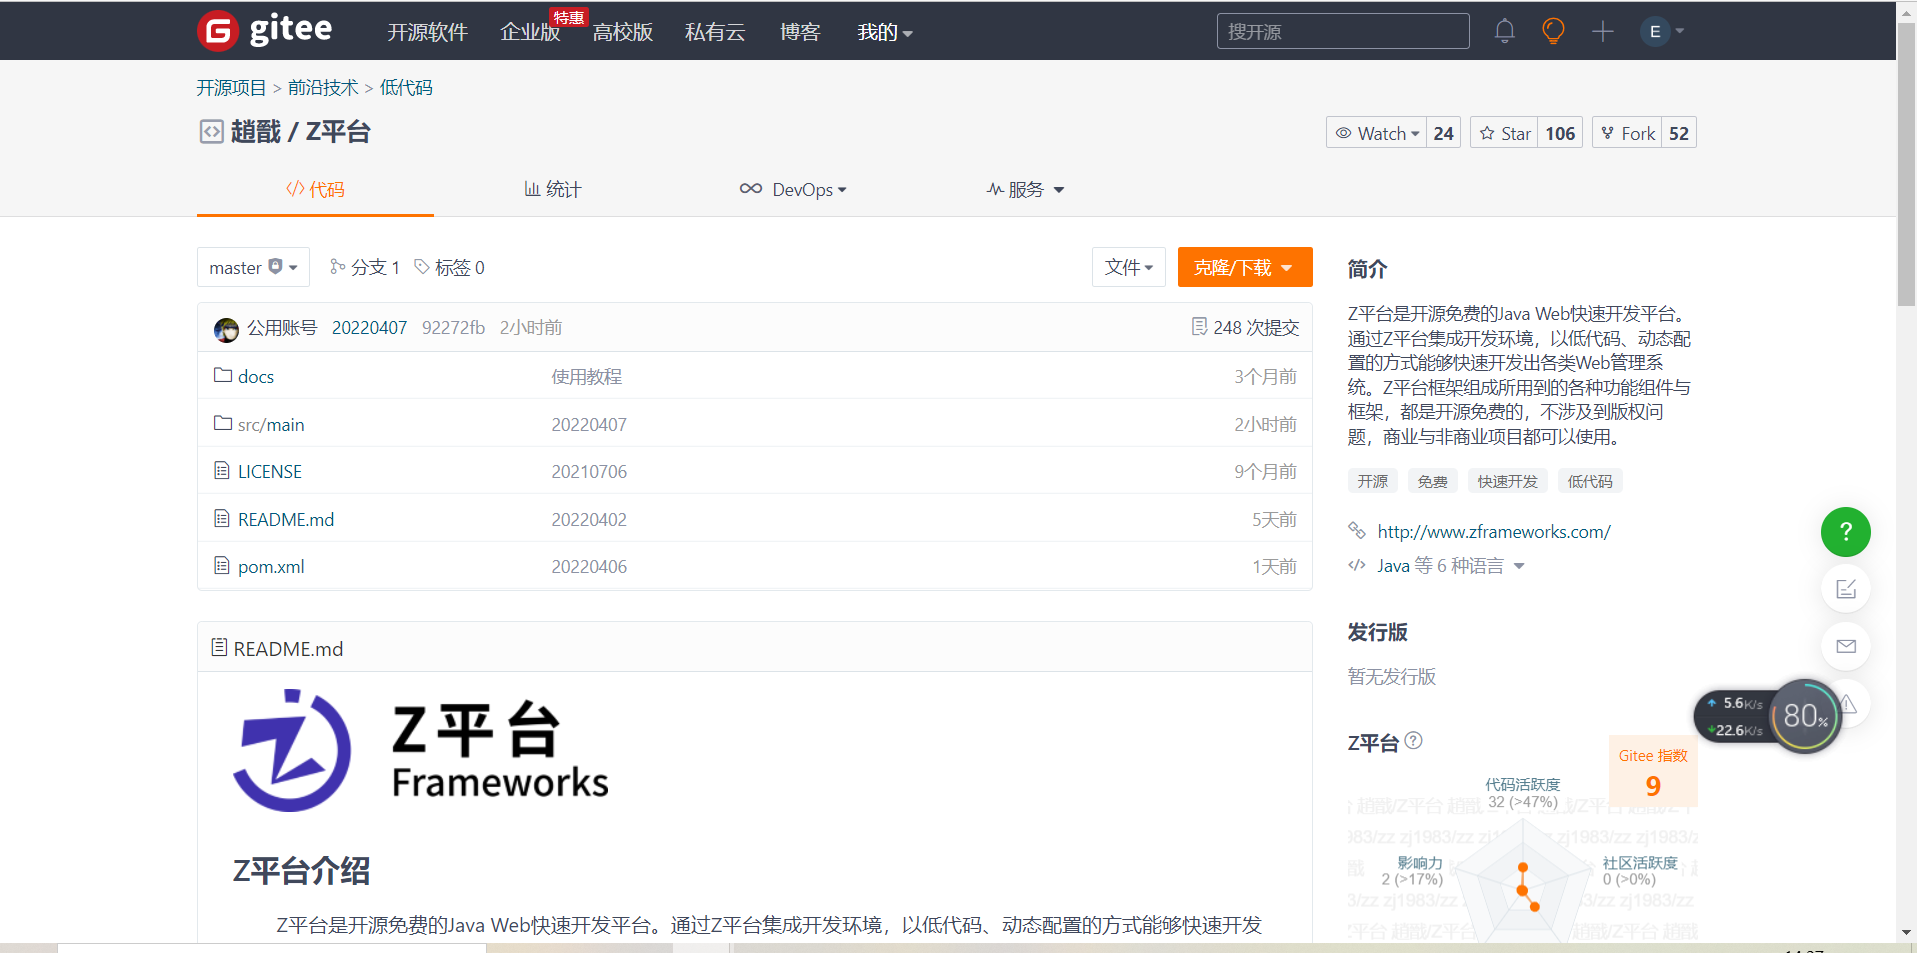Expand the 我的 menu in navbar
1917x953 pixels.
click(x=885, y=32)
